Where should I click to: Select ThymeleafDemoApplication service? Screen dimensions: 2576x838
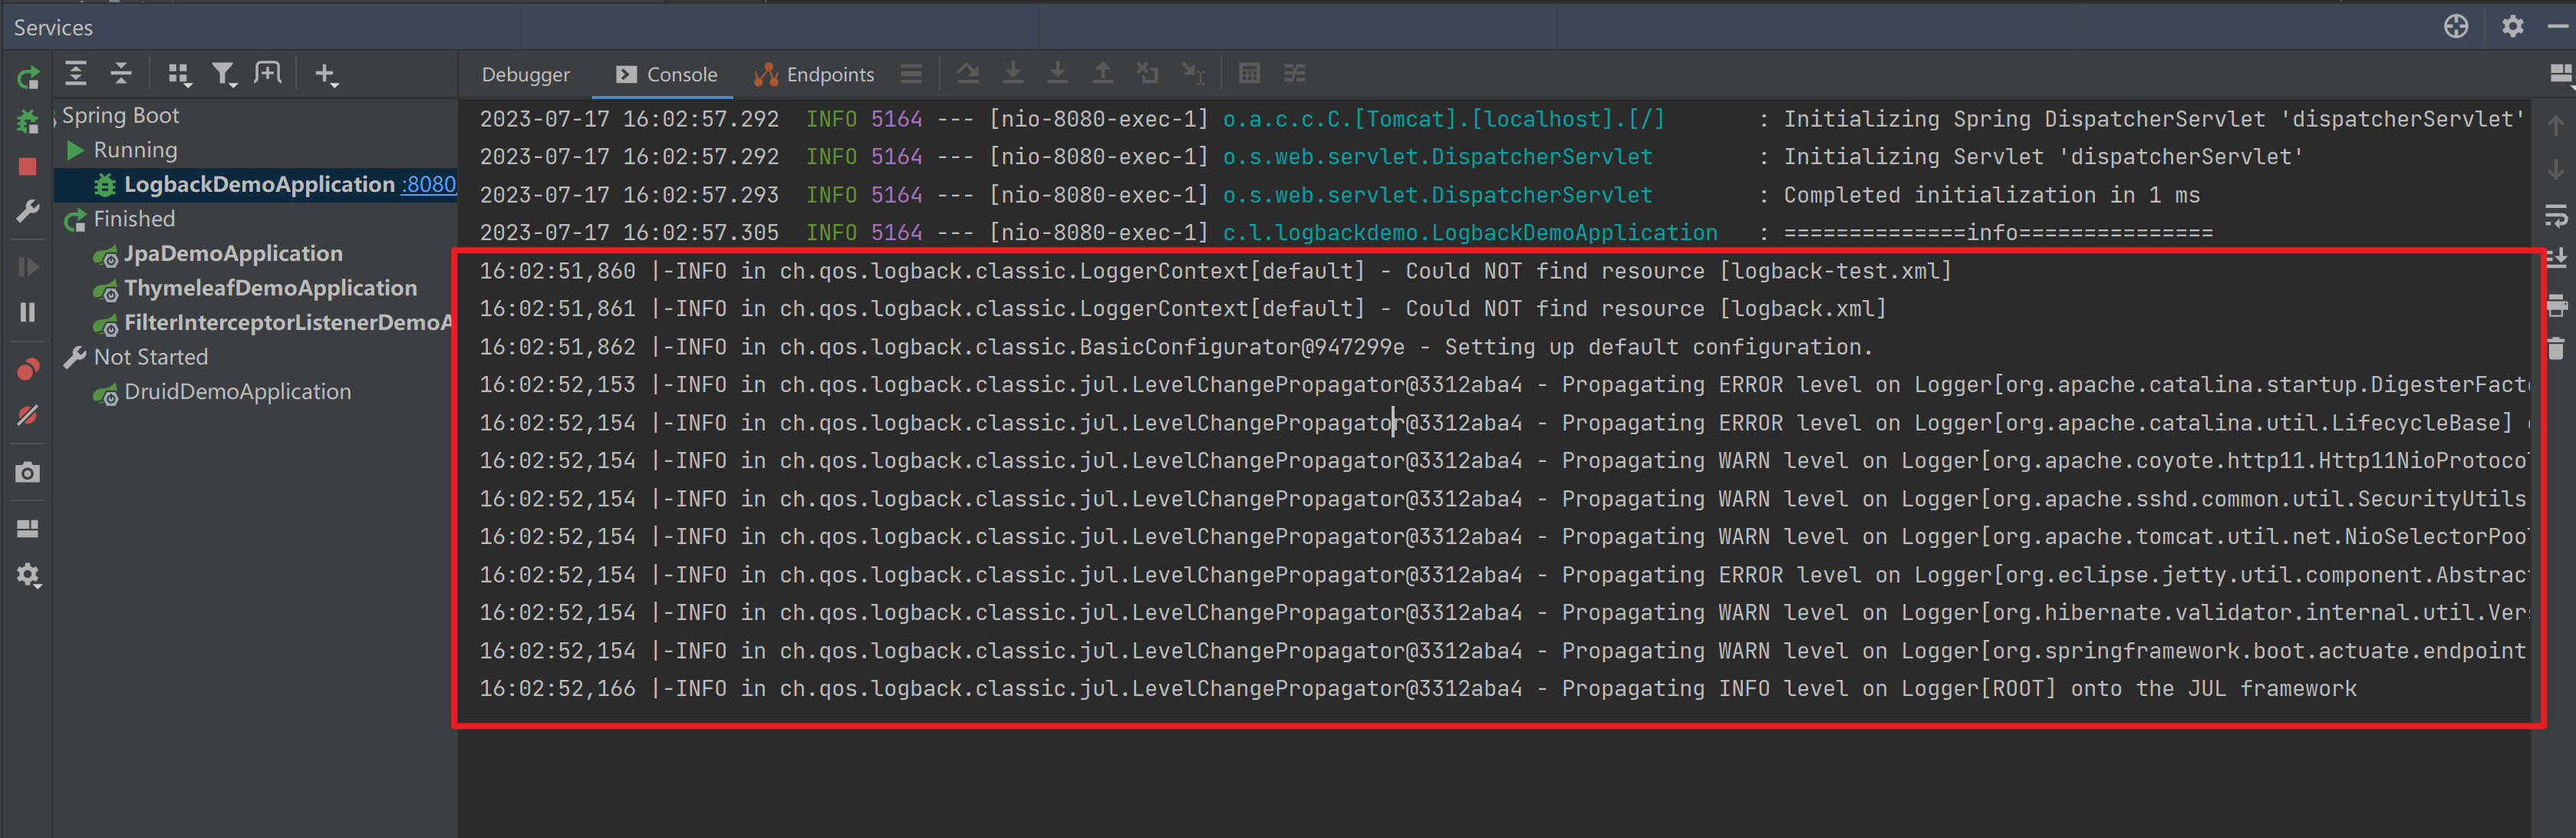point(270,288)
